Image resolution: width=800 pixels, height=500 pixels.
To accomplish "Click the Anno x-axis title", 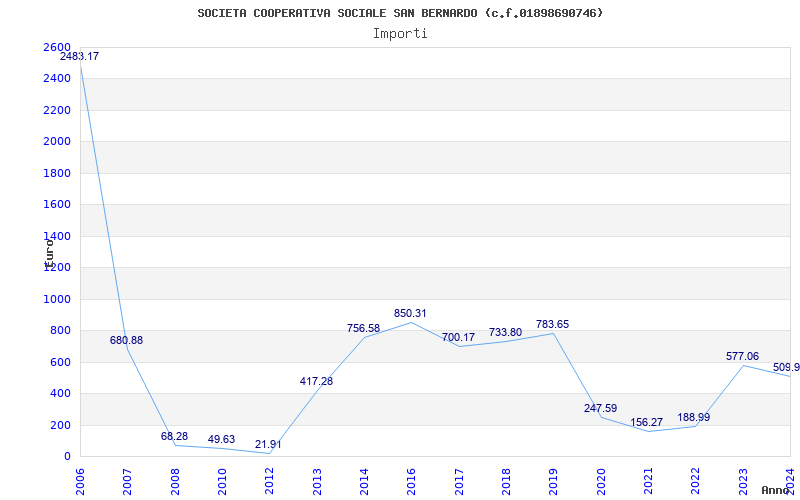I will [x=776, y=490].
